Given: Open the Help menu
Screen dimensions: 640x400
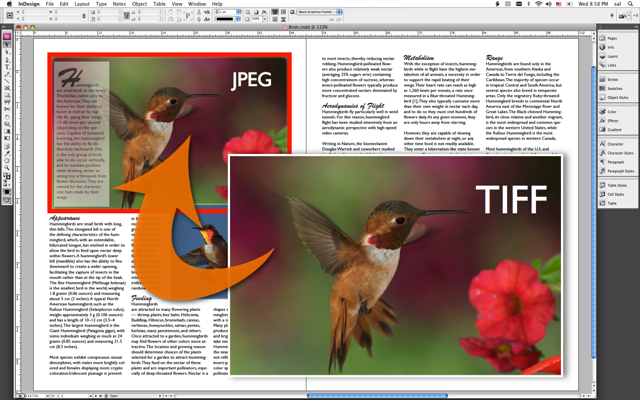Looking at the screenshot, I should pyautogui.click(x=217, y=4).
